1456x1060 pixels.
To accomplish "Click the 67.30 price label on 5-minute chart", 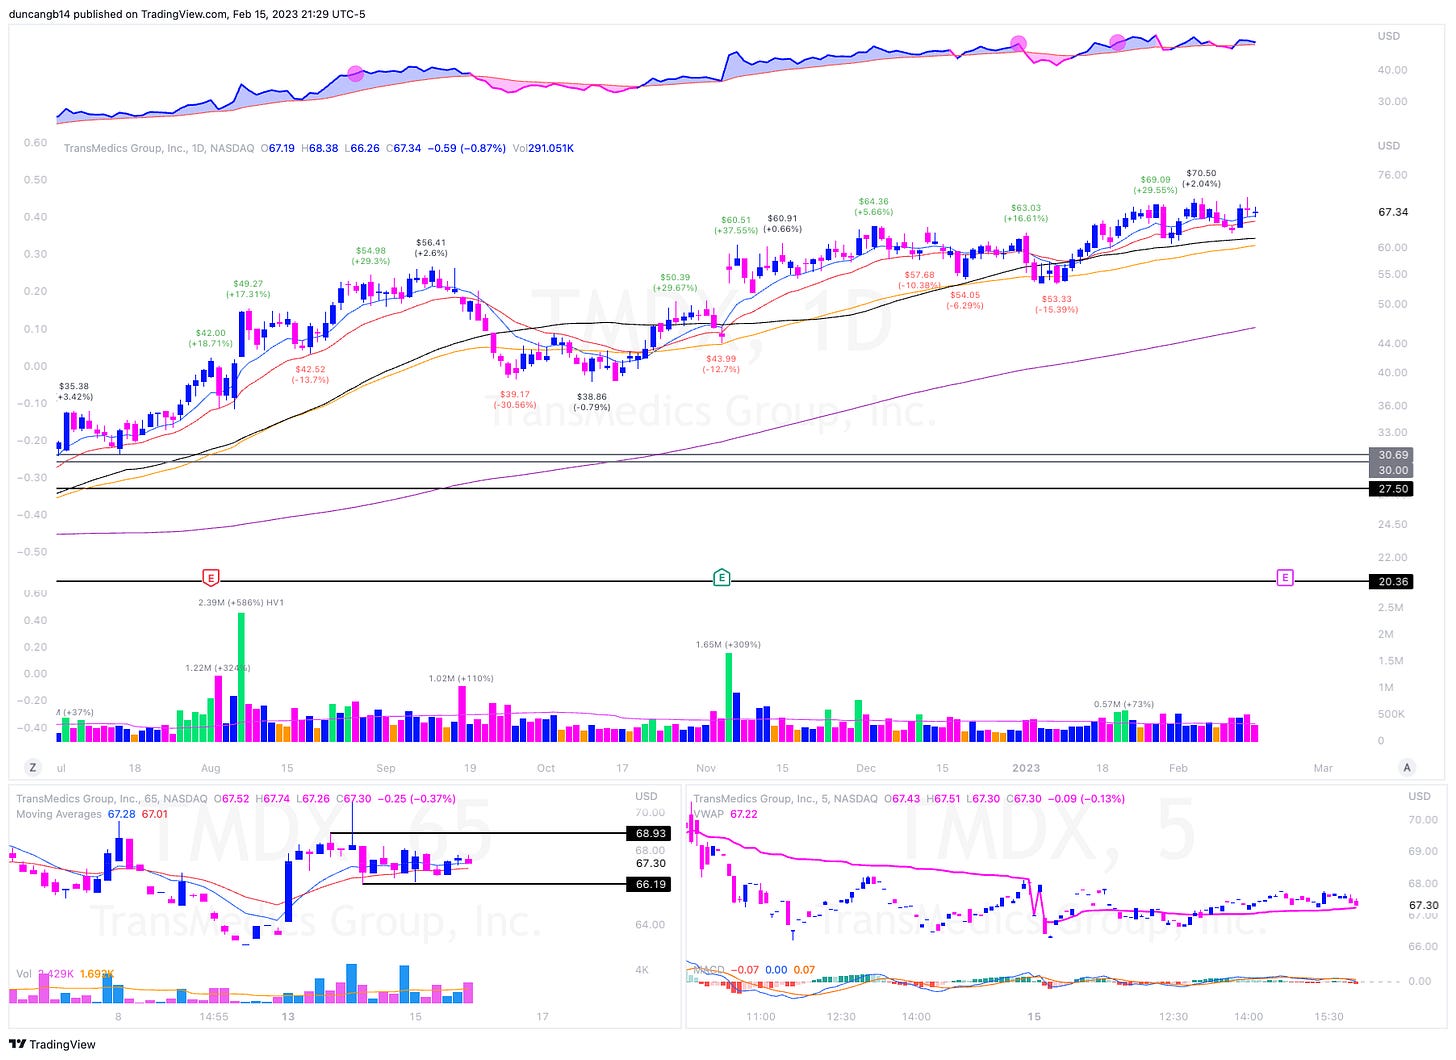I will click(1424, 905).
